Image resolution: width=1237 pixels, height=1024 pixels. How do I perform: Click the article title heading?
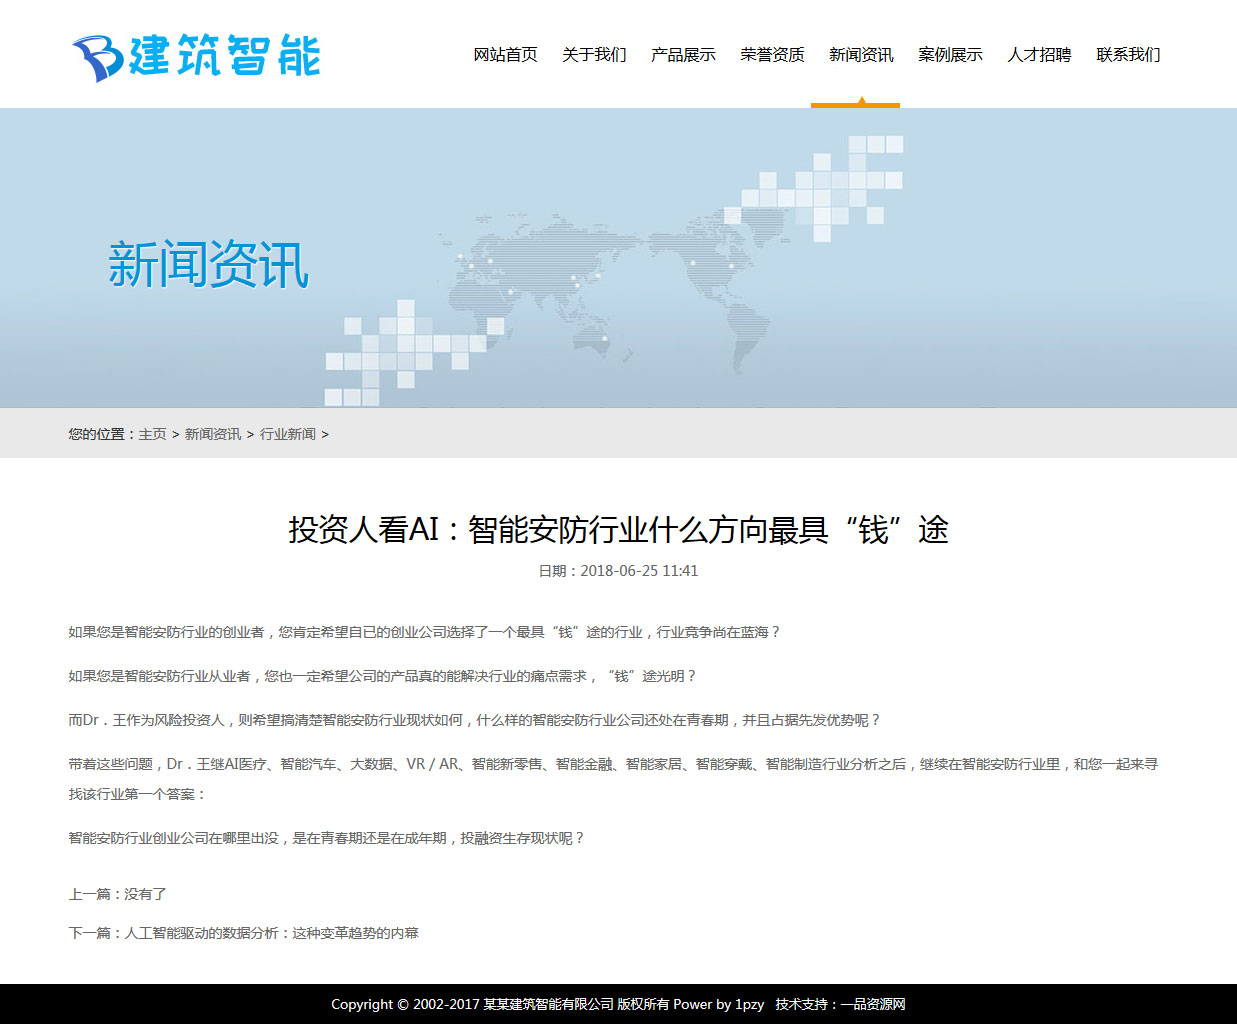(x=618, y=529)
